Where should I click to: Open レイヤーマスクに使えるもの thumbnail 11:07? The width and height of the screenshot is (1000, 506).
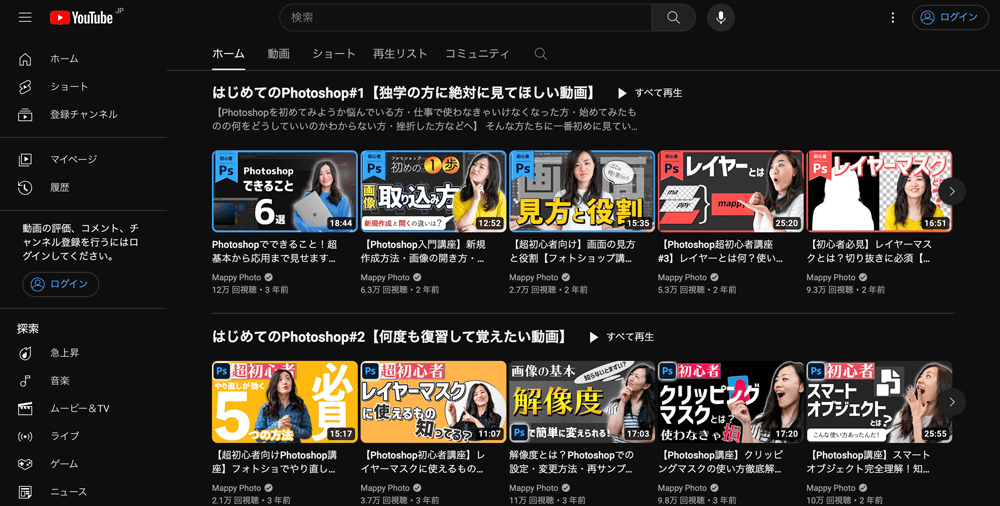[433, 402]
